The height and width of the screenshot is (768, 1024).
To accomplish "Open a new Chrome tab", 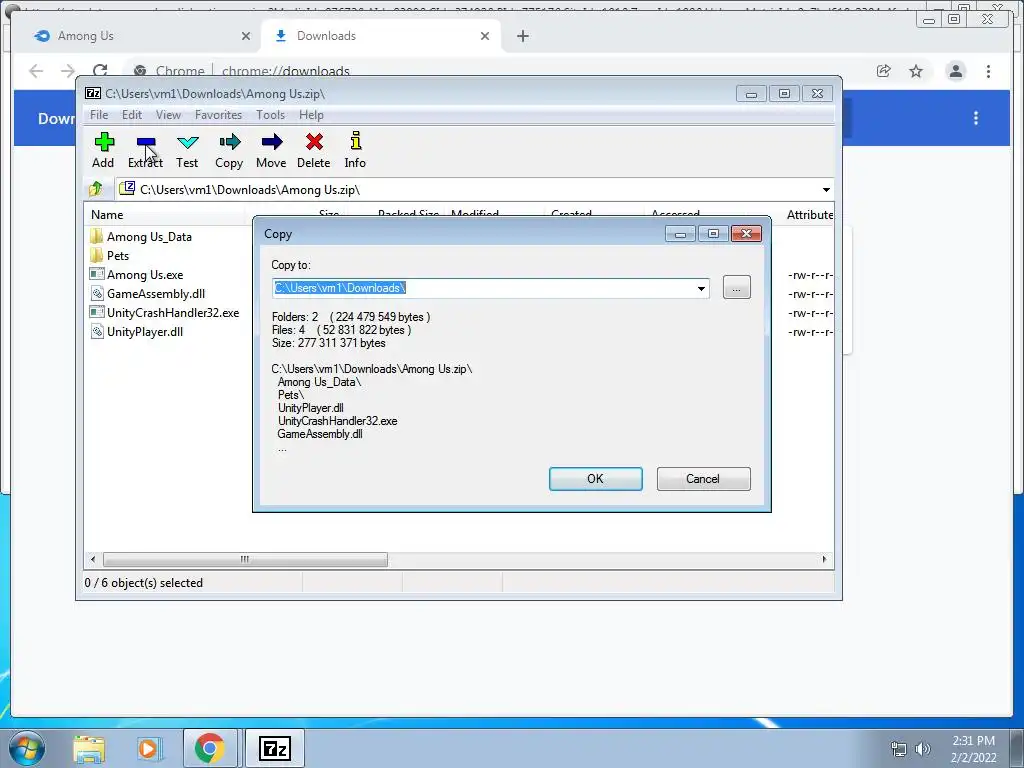I will (522, 36).
